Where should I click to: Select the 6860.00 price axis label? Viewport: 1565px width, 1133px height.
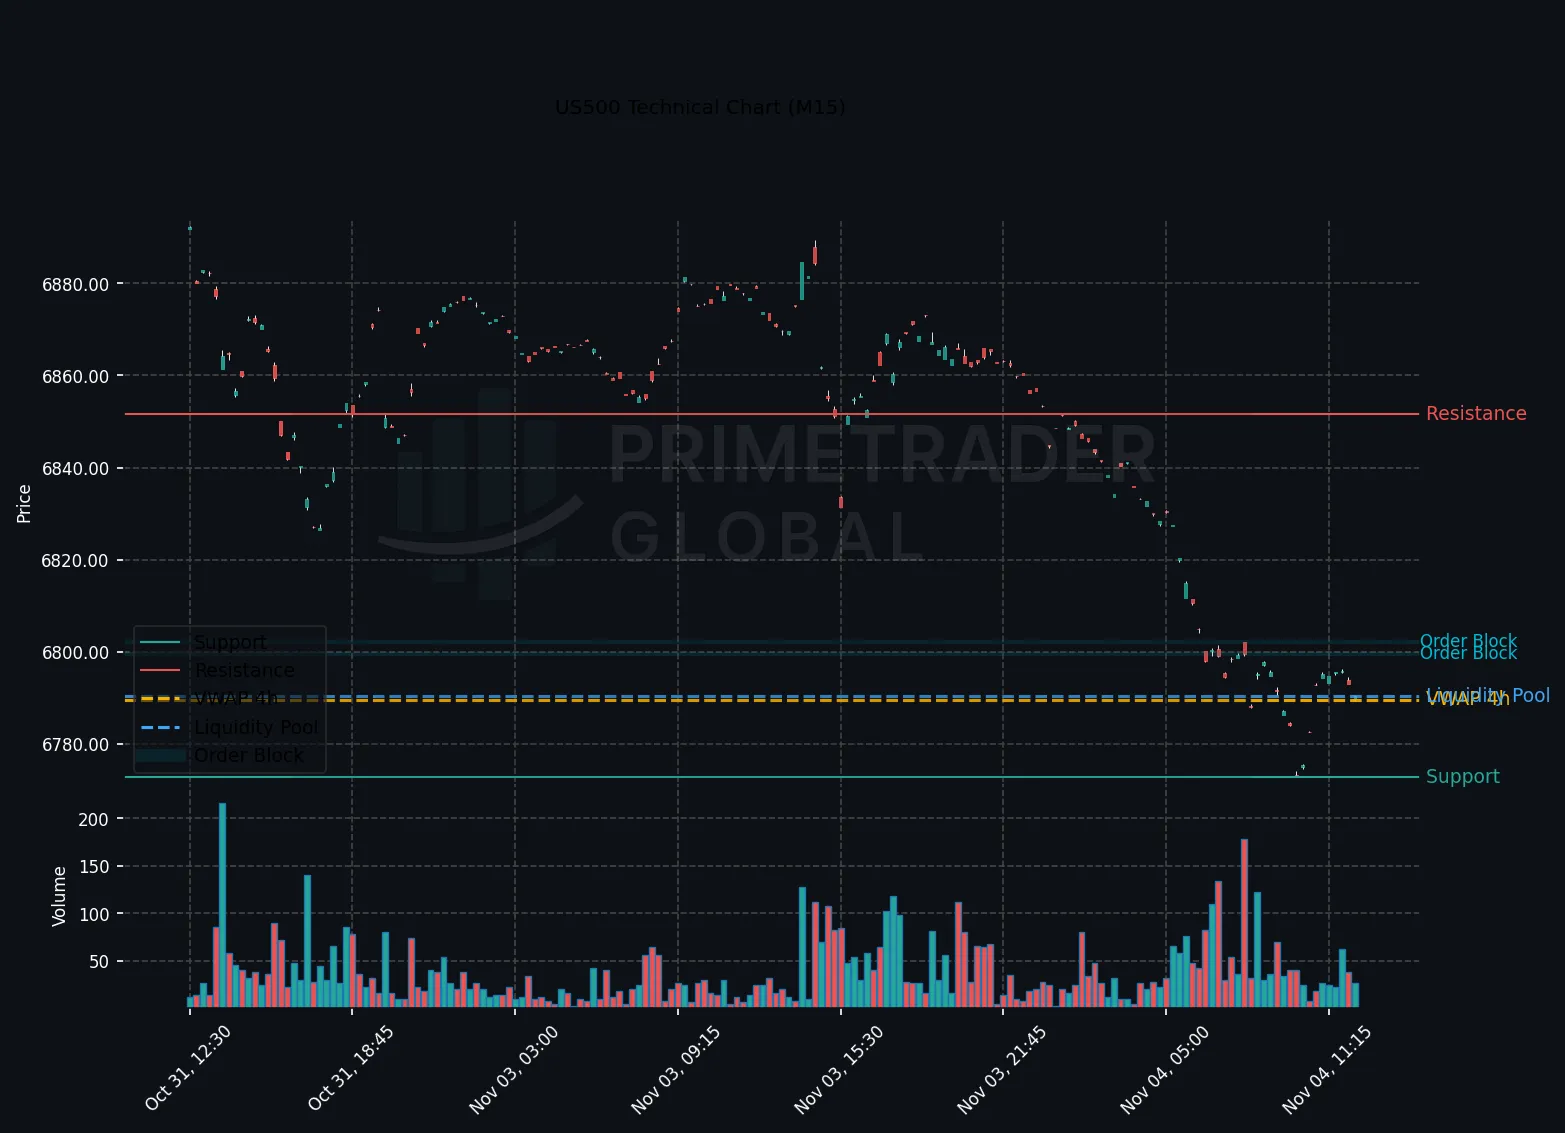75,376
